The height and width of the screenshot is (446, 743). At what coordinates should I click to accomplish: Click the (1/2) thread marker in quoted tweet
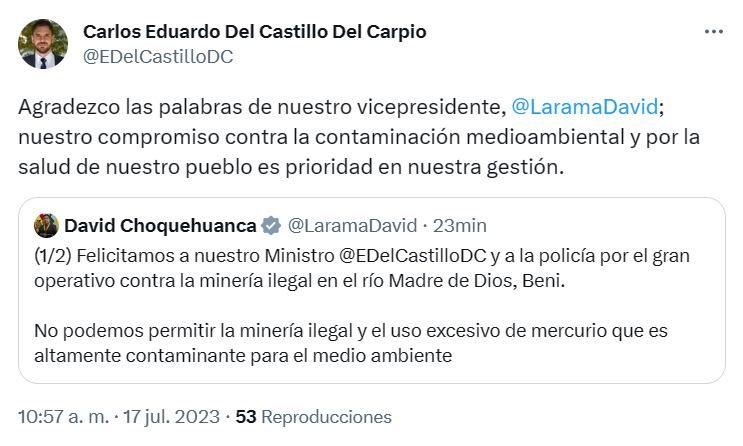(x=51, y=255)
